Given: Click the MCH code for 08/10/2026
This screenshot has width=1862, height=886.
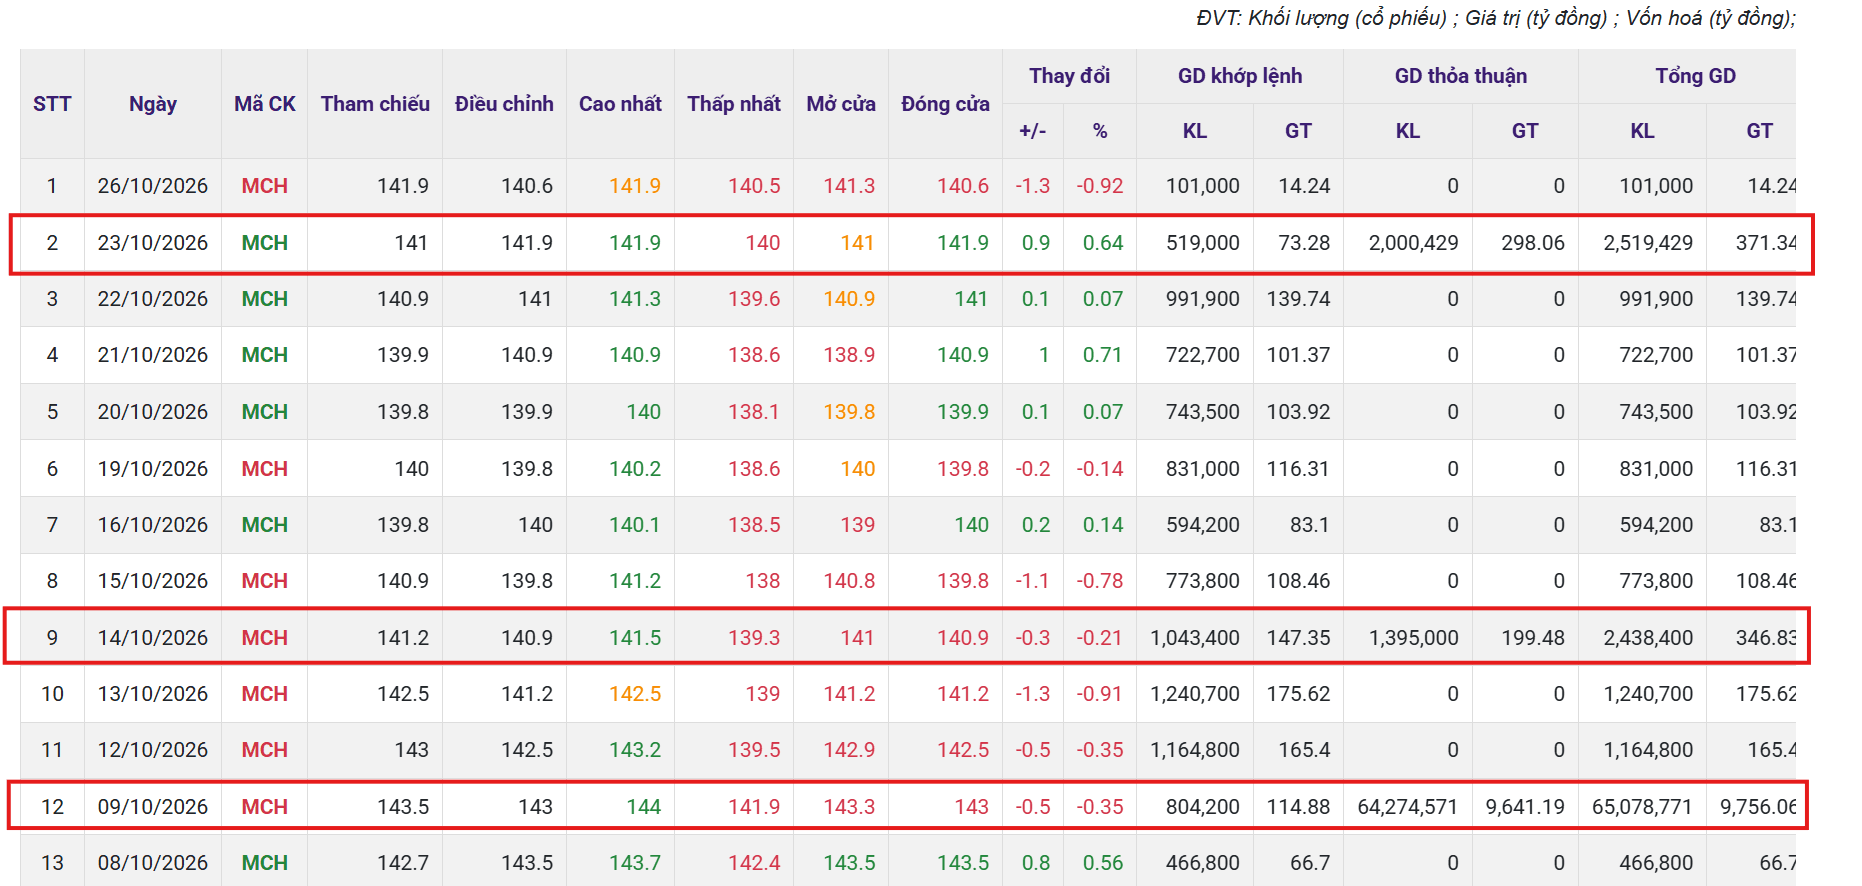Looking at the screenshot, I should pos(264,863).
